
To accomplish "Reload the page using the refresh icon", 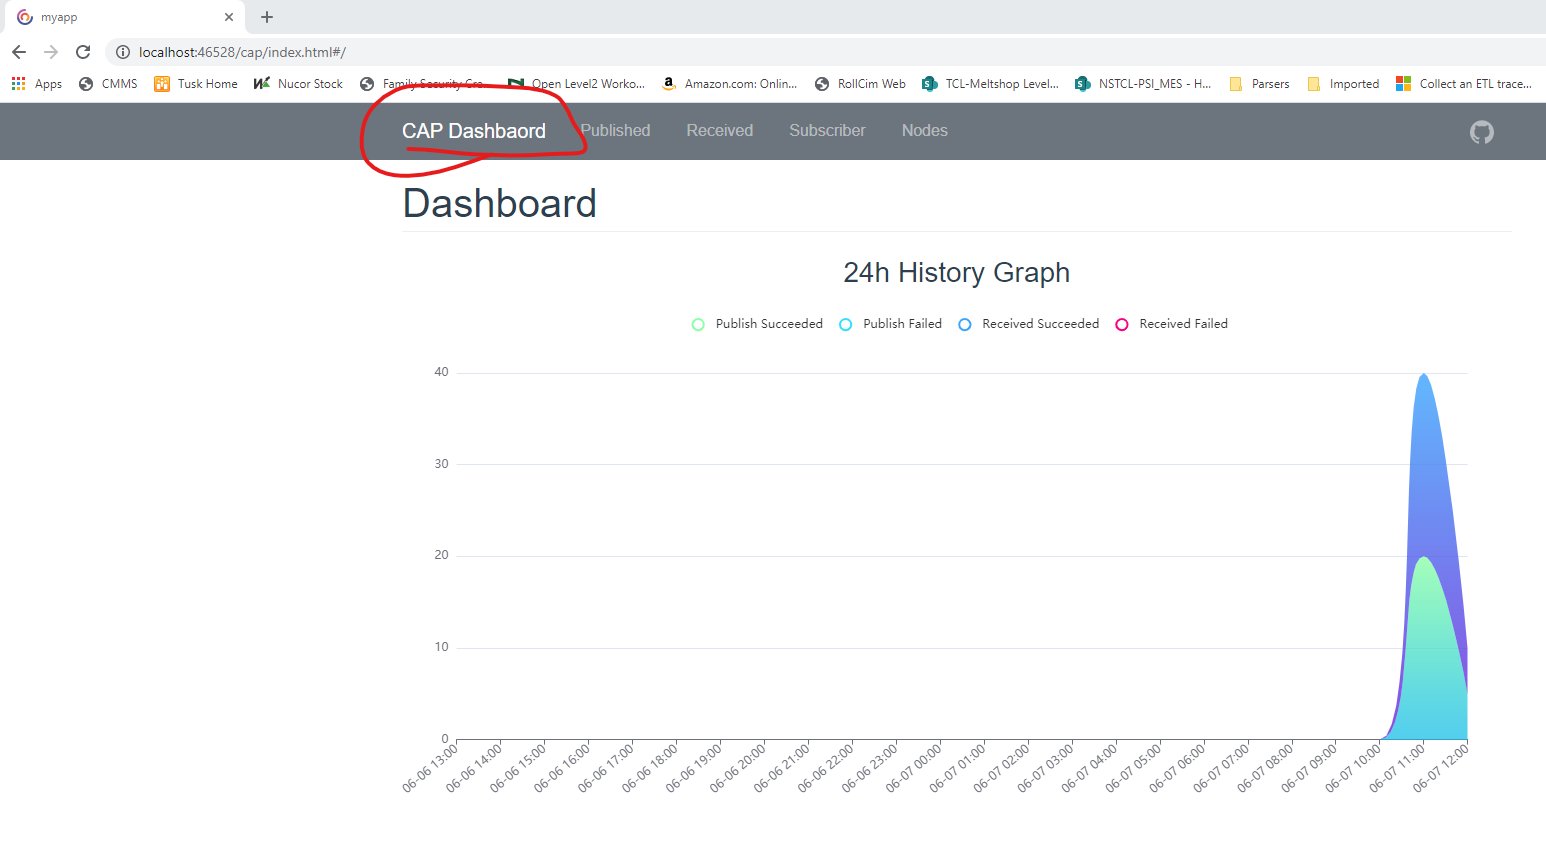I will click(x=83, y=52).
